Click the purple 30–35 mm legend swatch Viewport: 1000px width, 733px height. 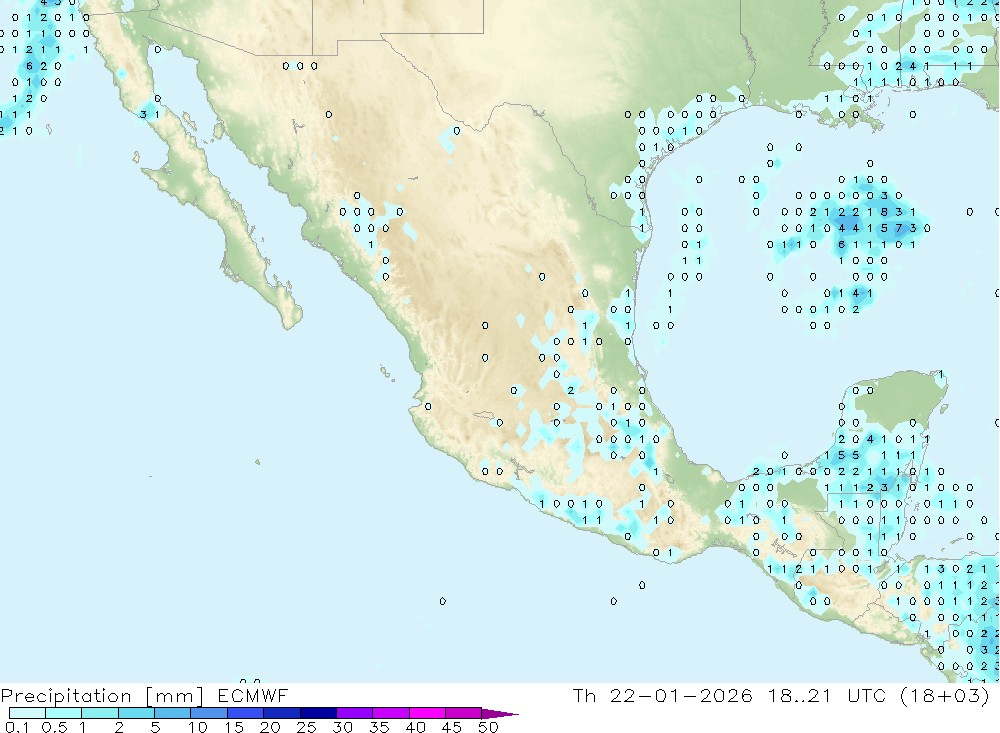(x=354, y=713)
